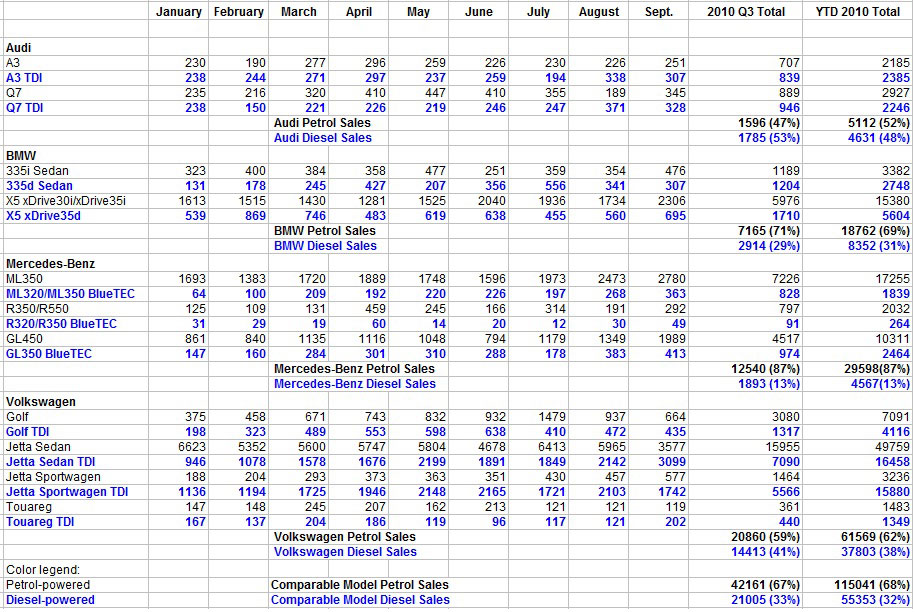Select the 335d Sedan row label

pos(39,186)
